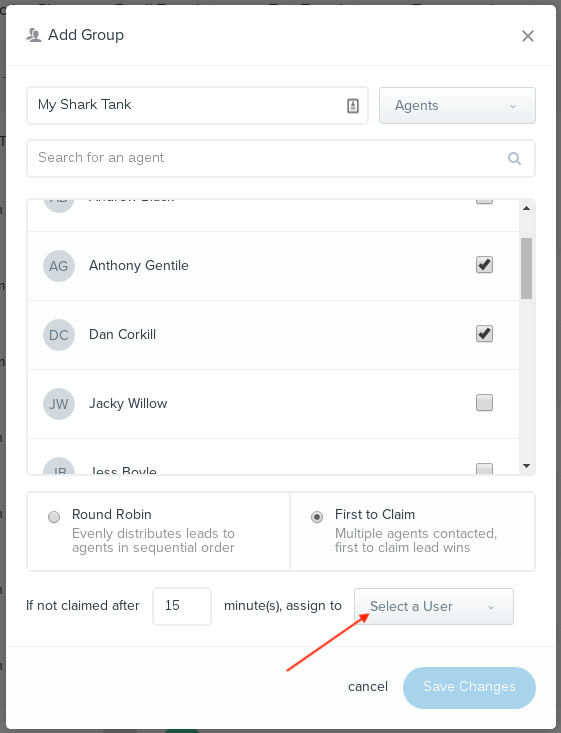Uncheck Dan Corkill's checkbox
The height and width of the screenshot is (733, 561).
[x=484, y=334]
